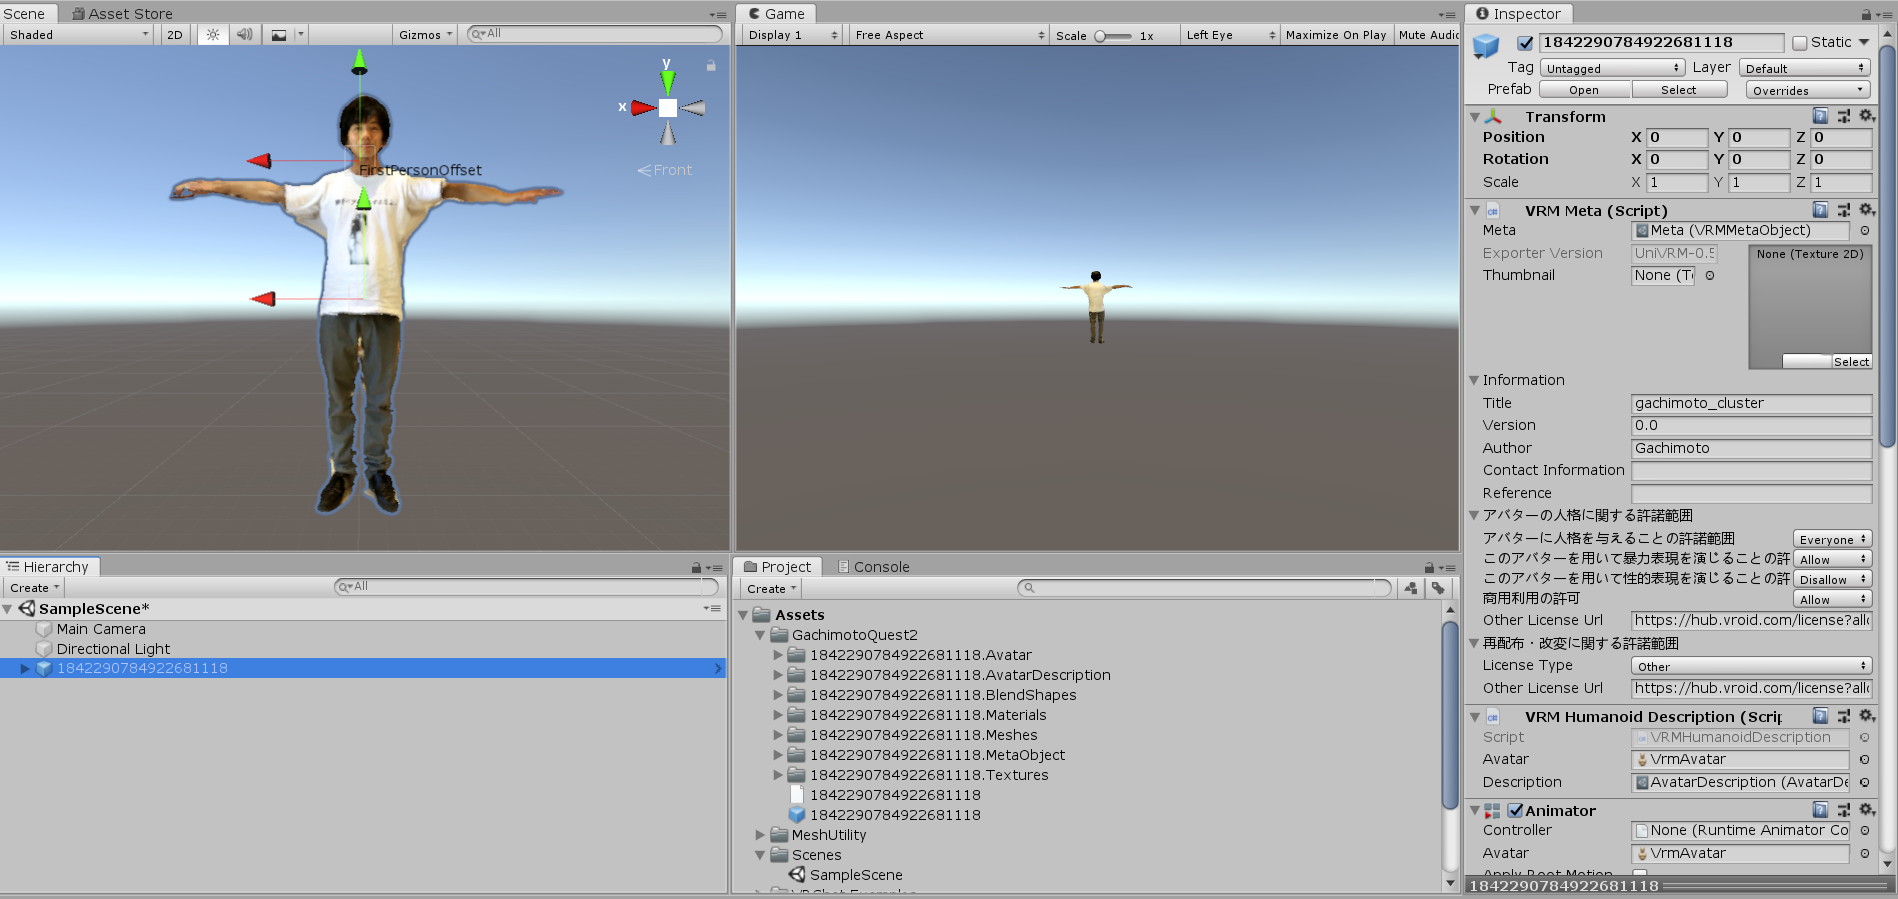Expand the MeshUtility folder
The width and height of the screenshot is (1898, 899).
[760, 835]
